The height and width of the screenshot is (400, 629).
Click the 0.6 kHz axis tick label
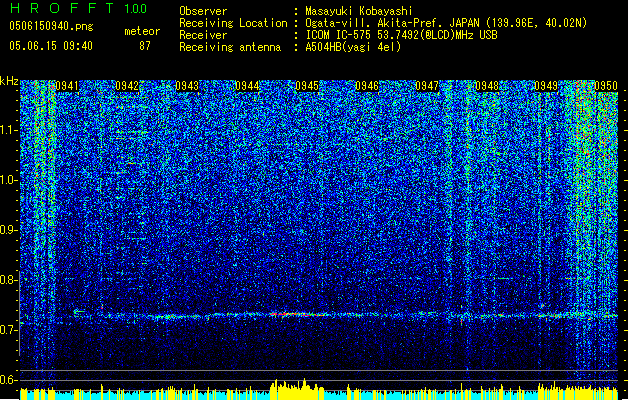[x=8, y=380]
